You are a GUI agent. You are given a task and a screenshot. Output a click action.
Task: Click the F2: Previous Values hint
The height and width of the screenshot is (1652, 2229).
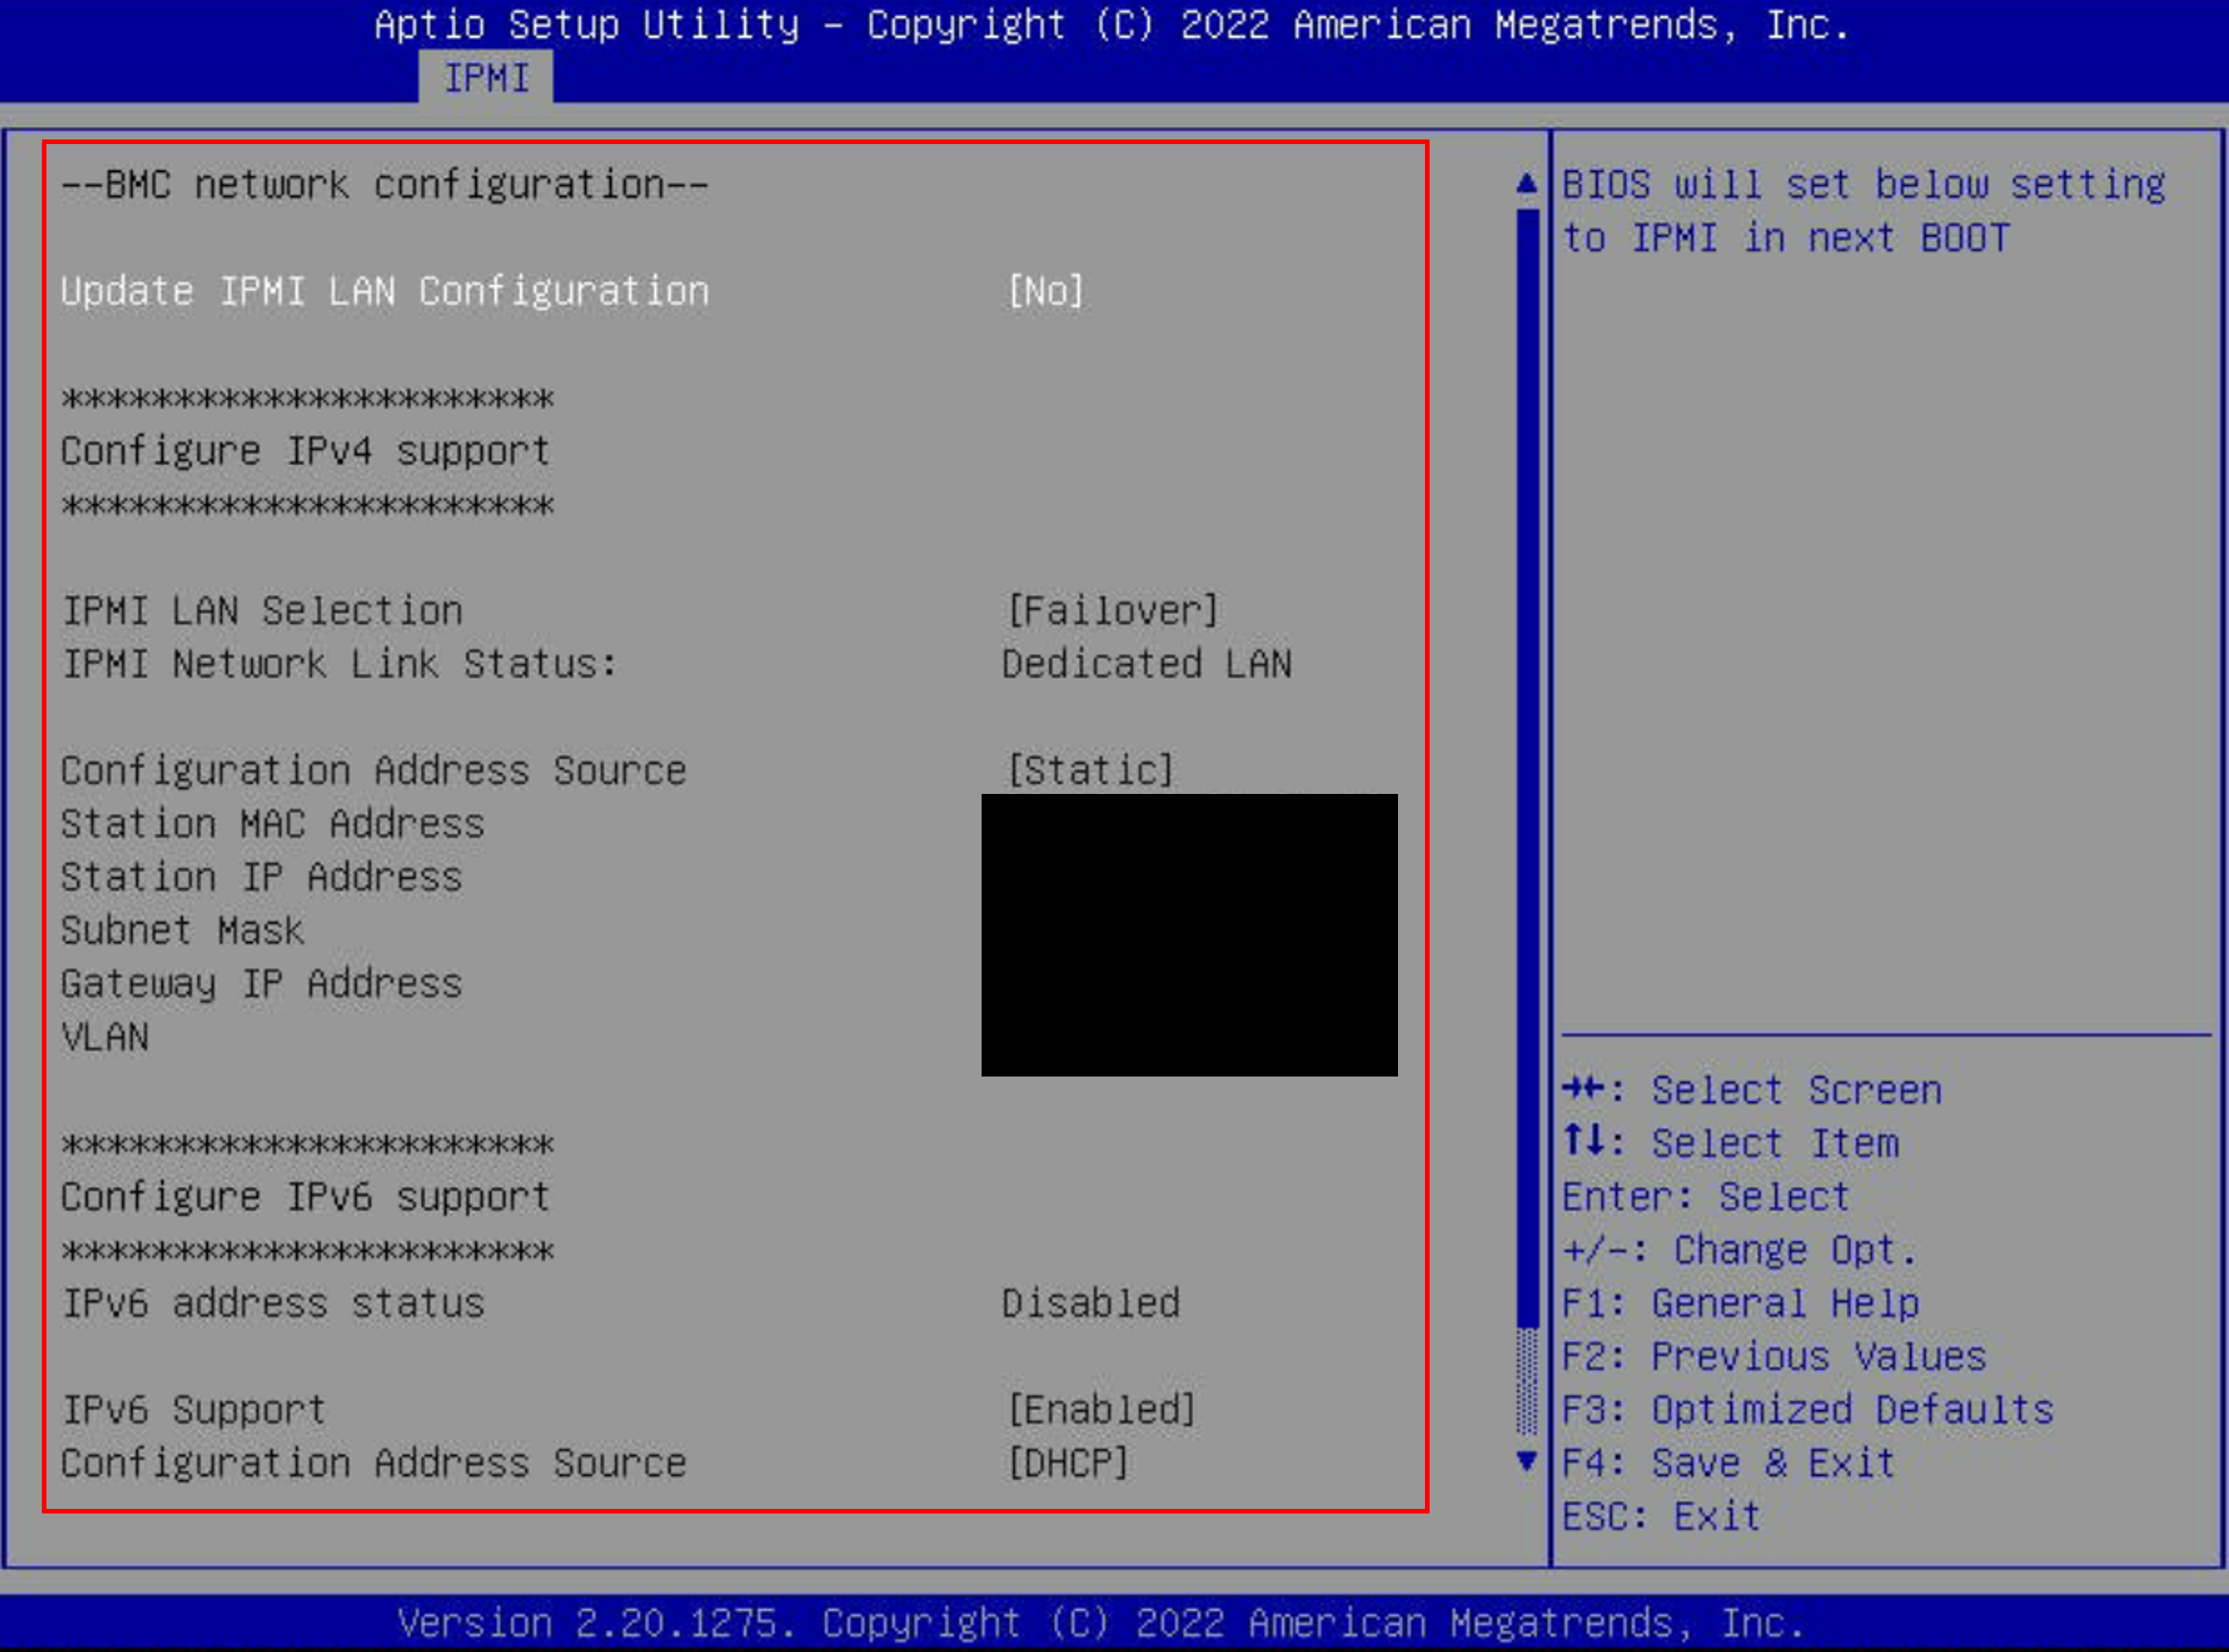click(x=1774, y=1357)
